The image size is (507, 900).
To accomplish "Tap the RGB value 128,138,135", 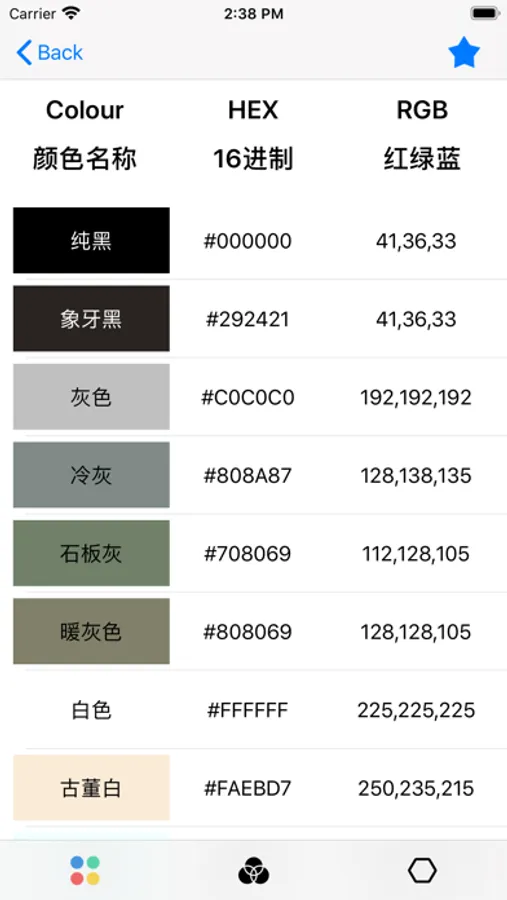I will [416, 475].
